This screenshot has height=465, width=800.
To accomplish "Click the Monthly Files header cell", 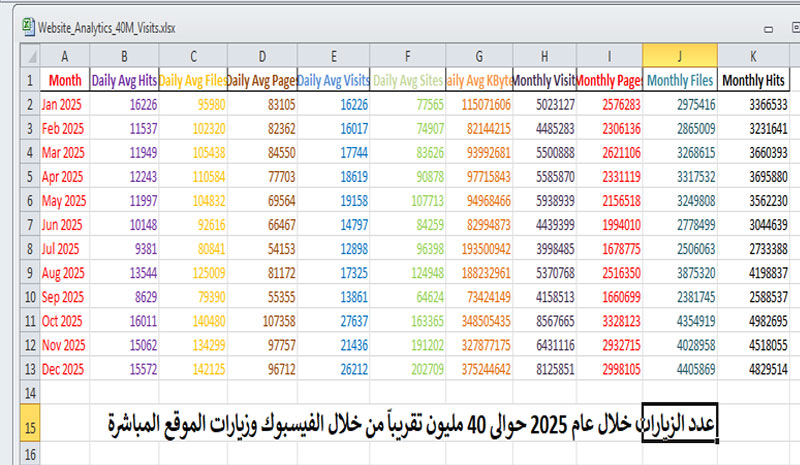I will 680,79.
